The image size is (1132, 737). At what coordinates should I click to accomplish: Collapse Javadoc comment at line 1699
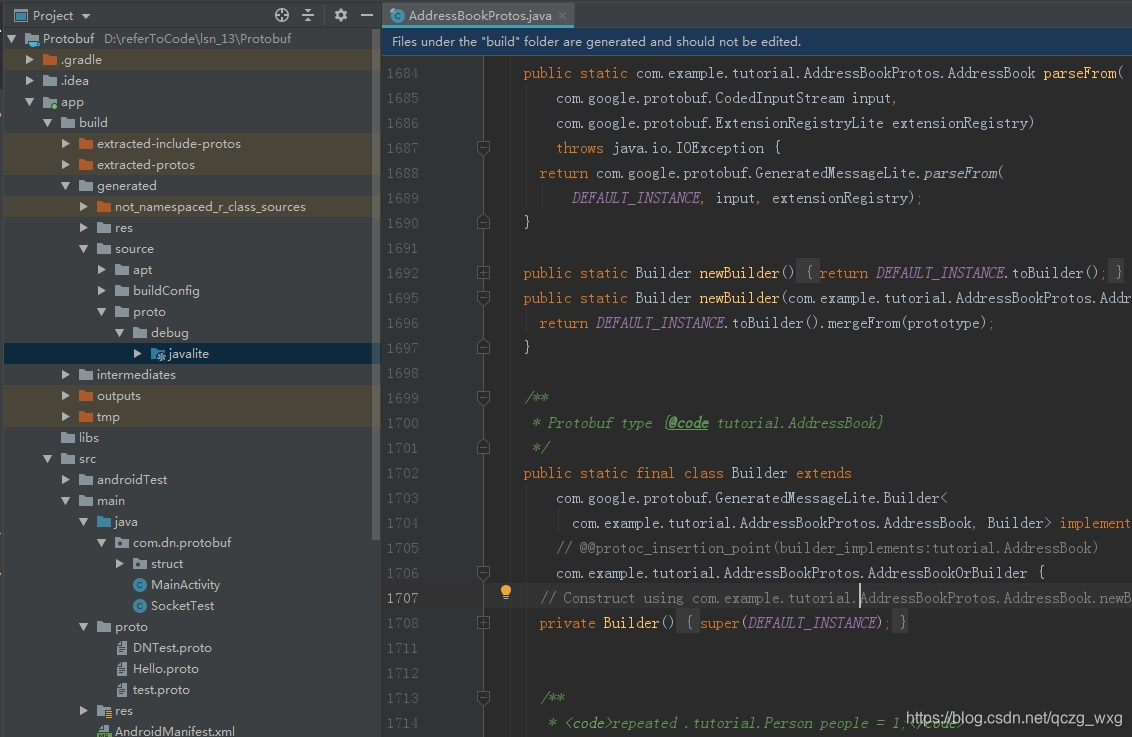click(x=484, y=398)
